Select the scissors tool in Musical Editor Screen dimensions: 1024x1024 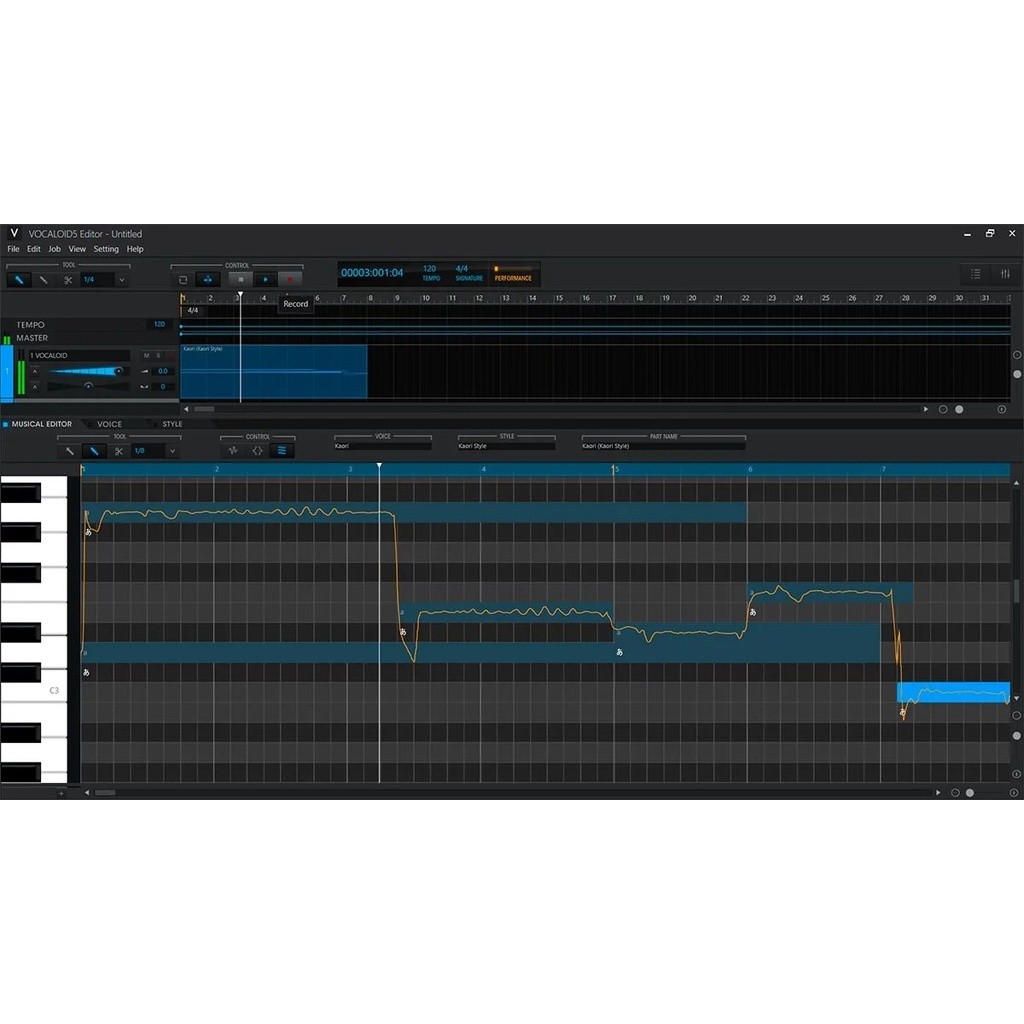pos(118,451)
